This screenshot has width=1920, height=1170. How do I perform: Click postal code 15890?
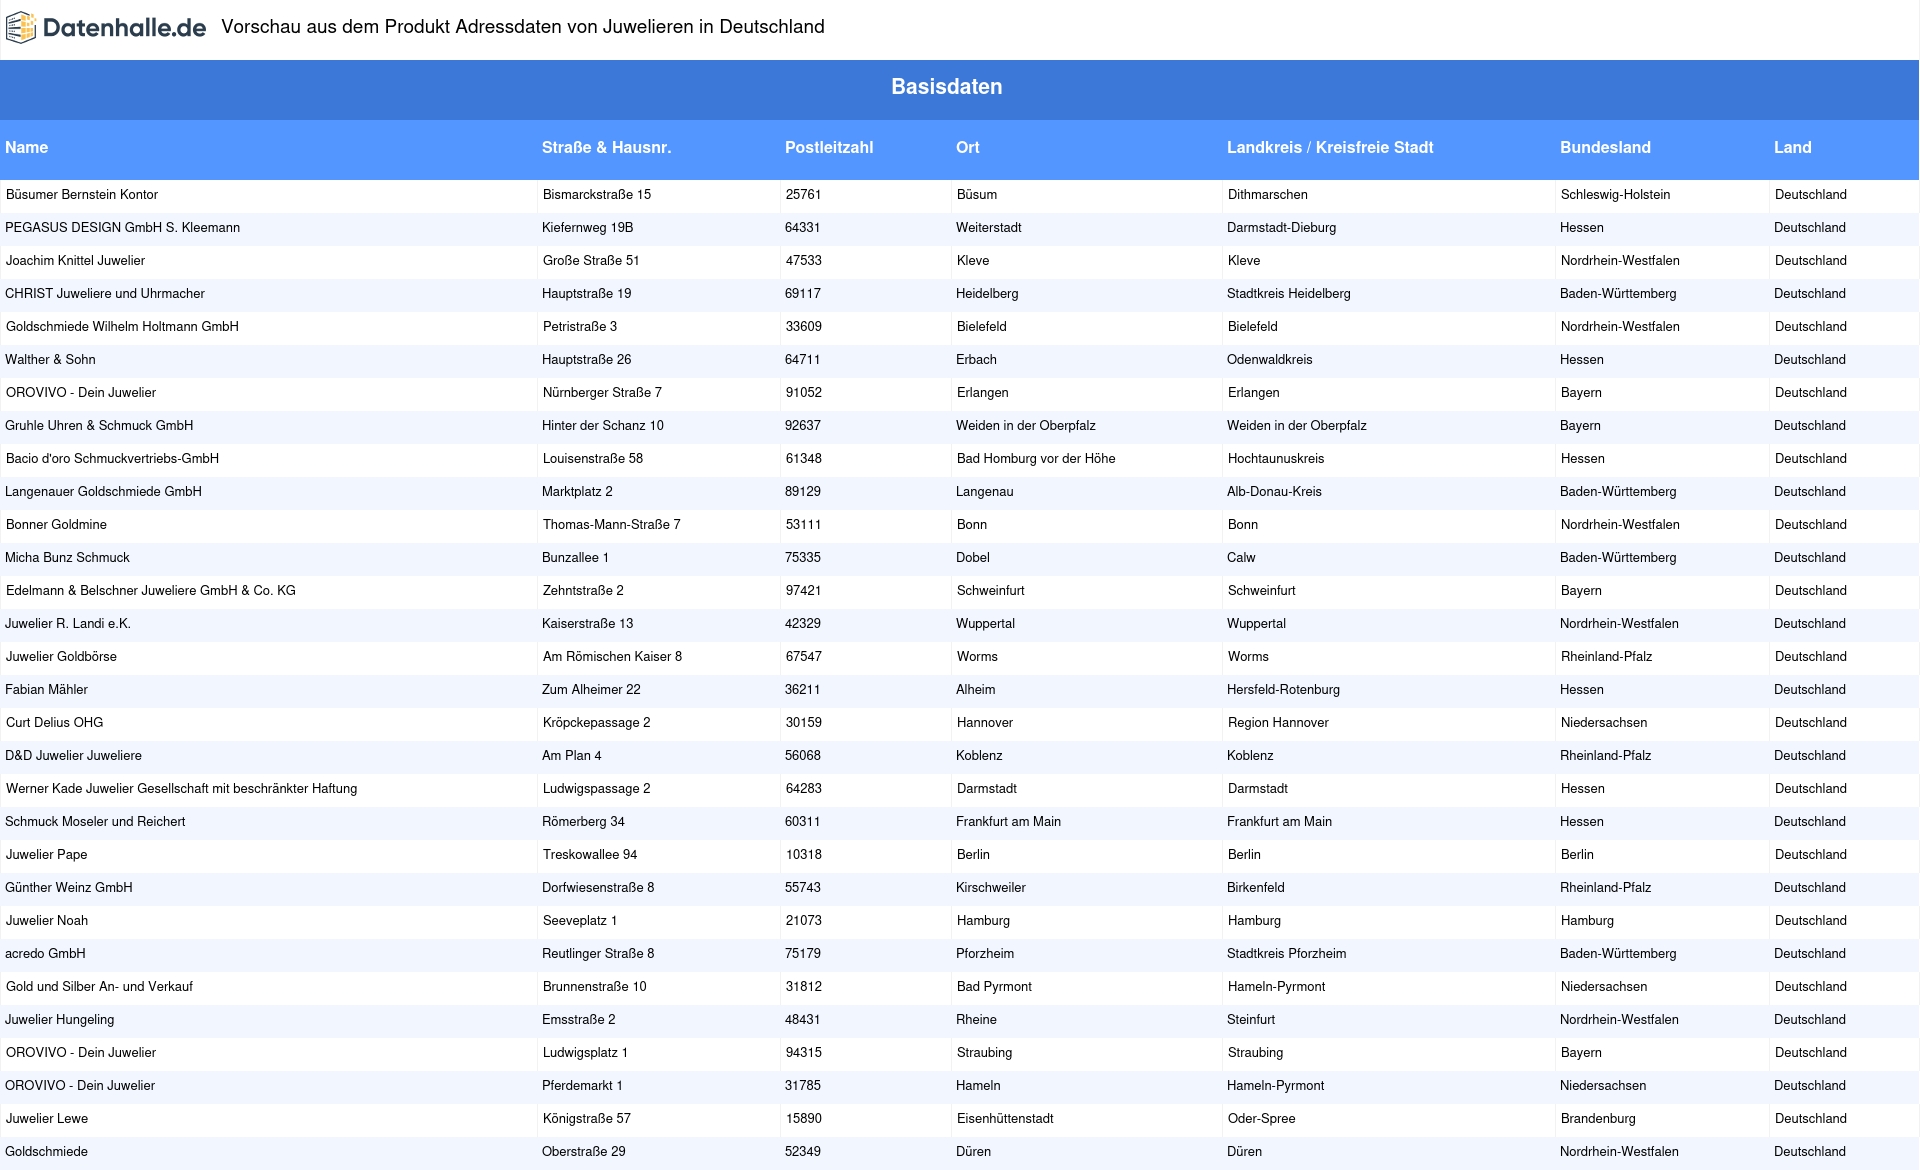point(804,1119)
